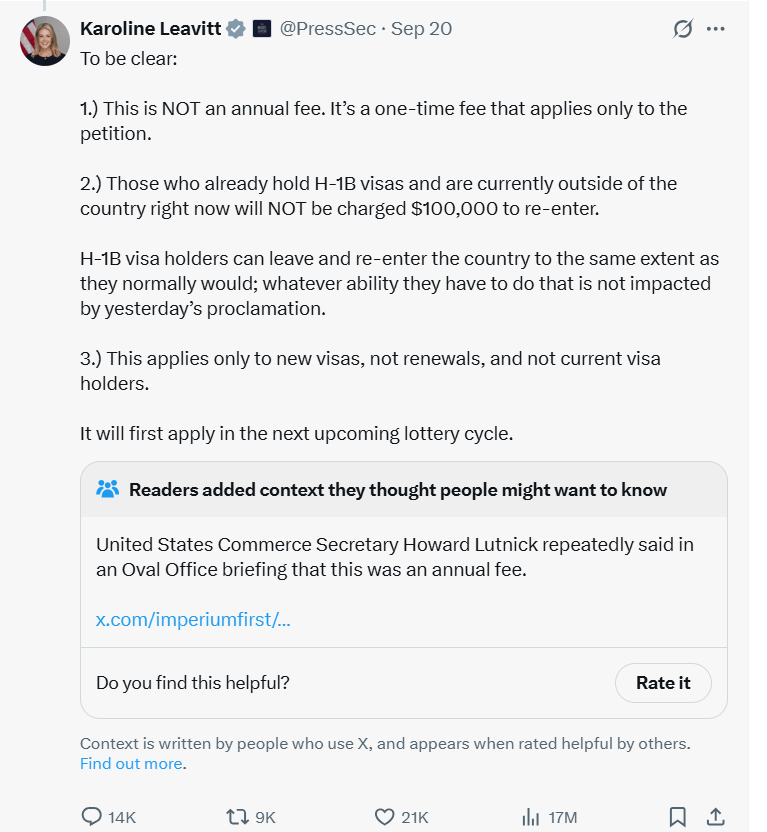Expand the three-dot More options menu
767x832 pixels.
(715, 29)
